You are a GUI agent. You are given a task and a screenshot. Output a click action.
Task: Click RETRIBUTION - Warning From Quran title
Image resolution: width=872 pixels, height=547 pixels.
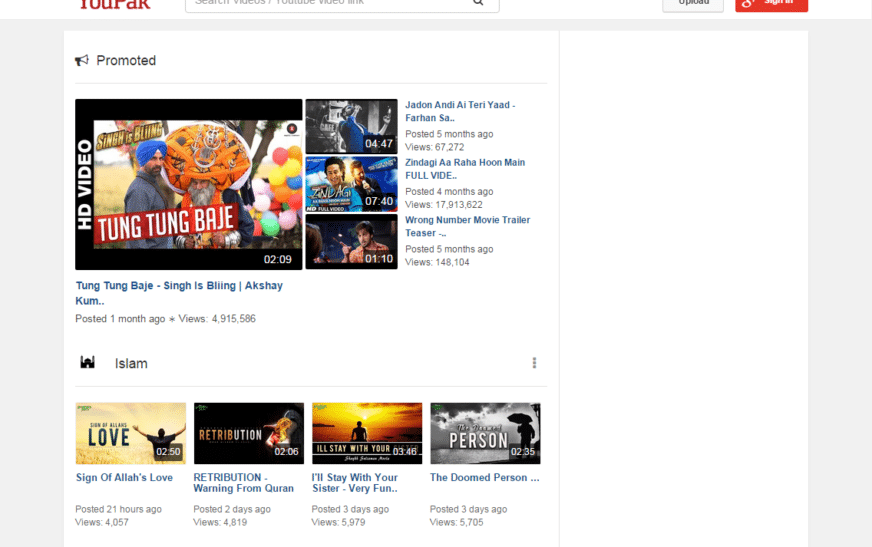[244, 483]
